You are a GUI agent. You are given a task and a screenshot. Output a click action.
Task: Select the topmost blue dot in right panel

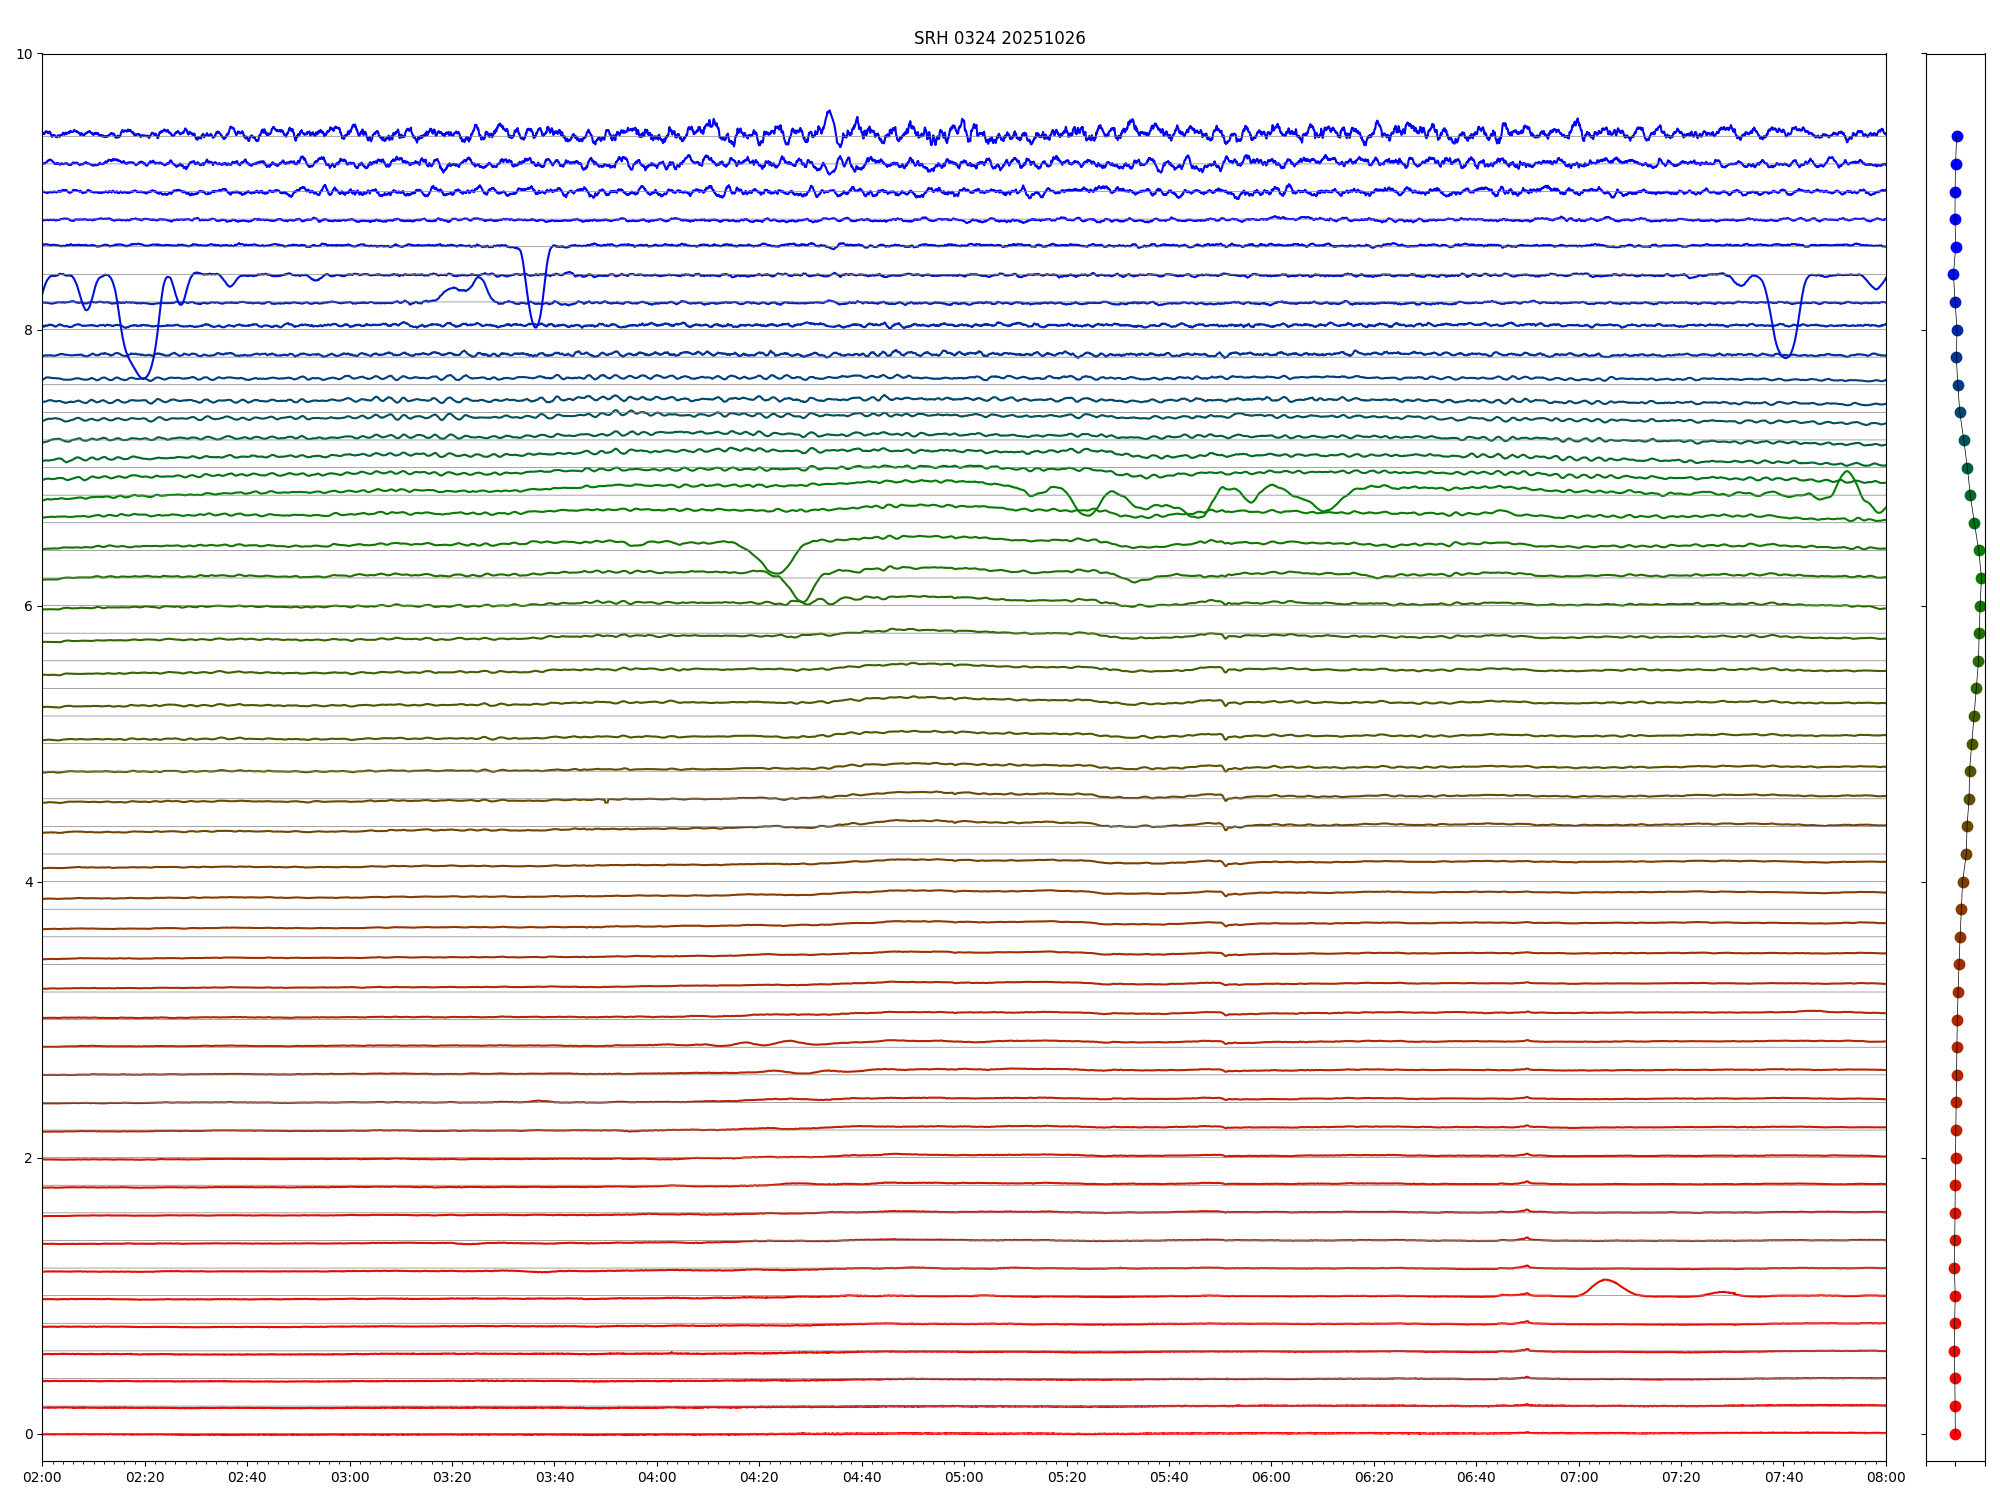[x=1957, y=136]
